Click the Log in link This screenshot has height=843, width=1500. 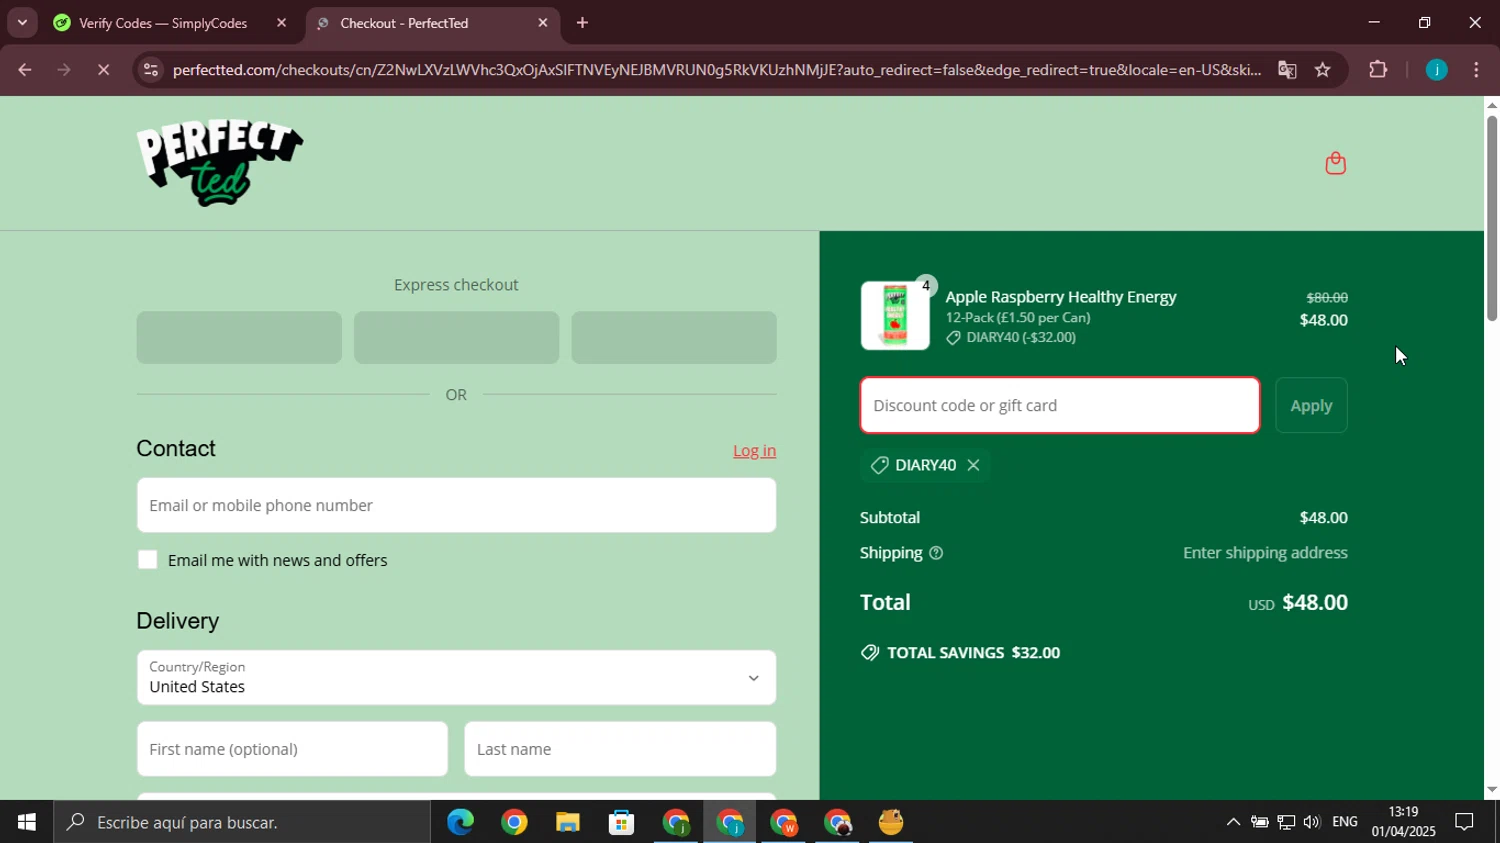(x=754, y=451)
